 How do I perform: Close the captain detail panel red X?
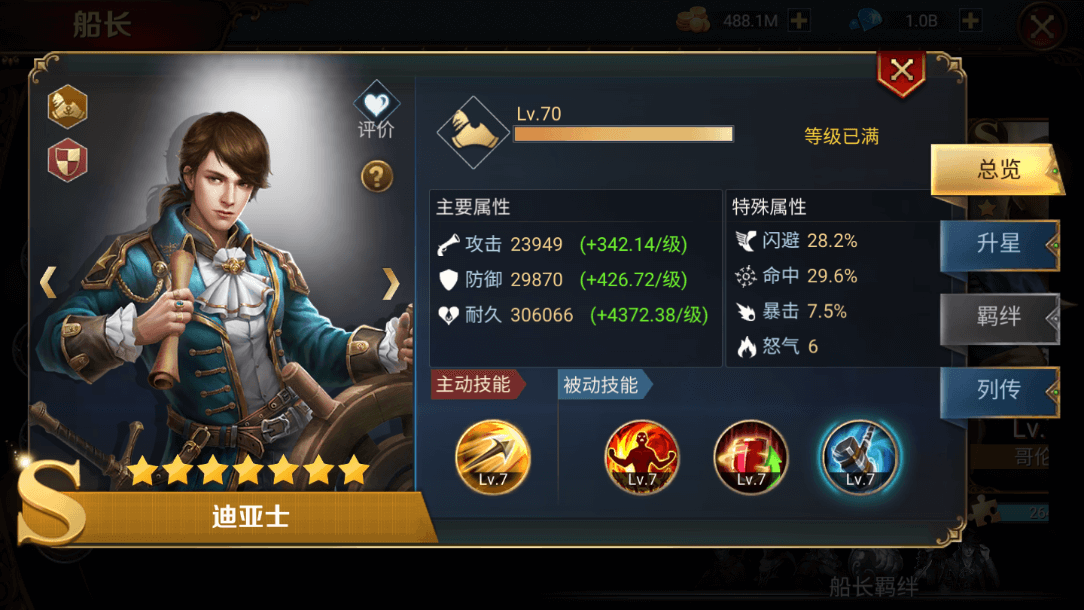tap(901, 71)
